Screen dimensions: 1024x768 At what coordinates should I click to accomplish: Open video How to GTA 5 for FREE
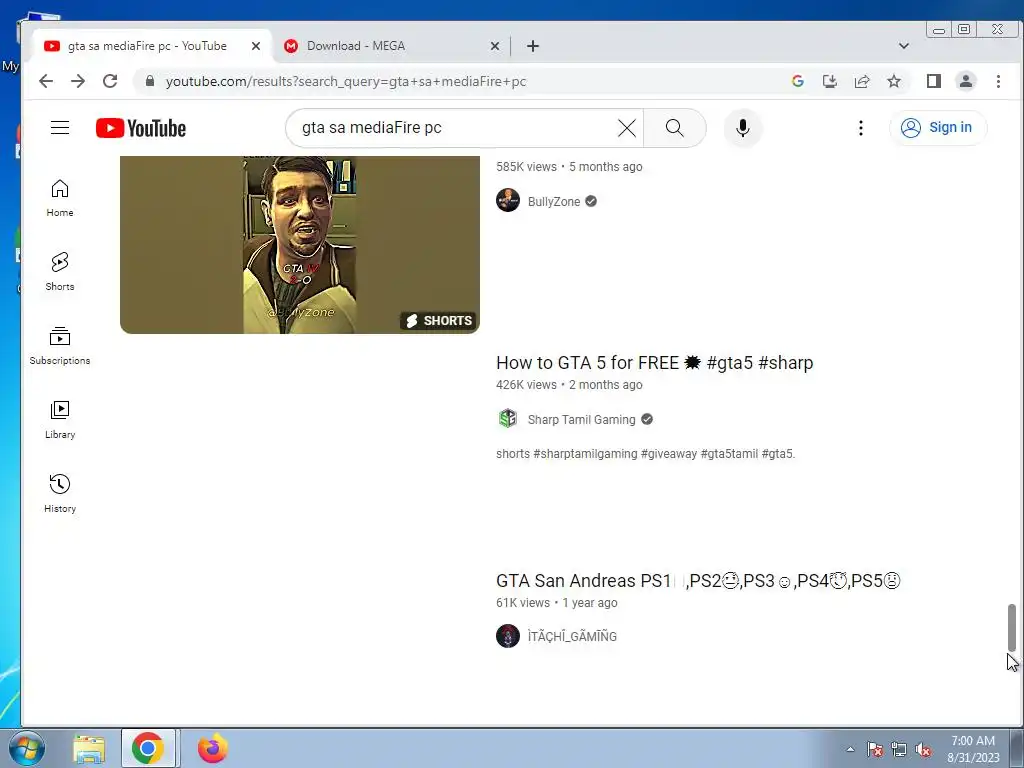pyautogui.click(x=654, y=362)
